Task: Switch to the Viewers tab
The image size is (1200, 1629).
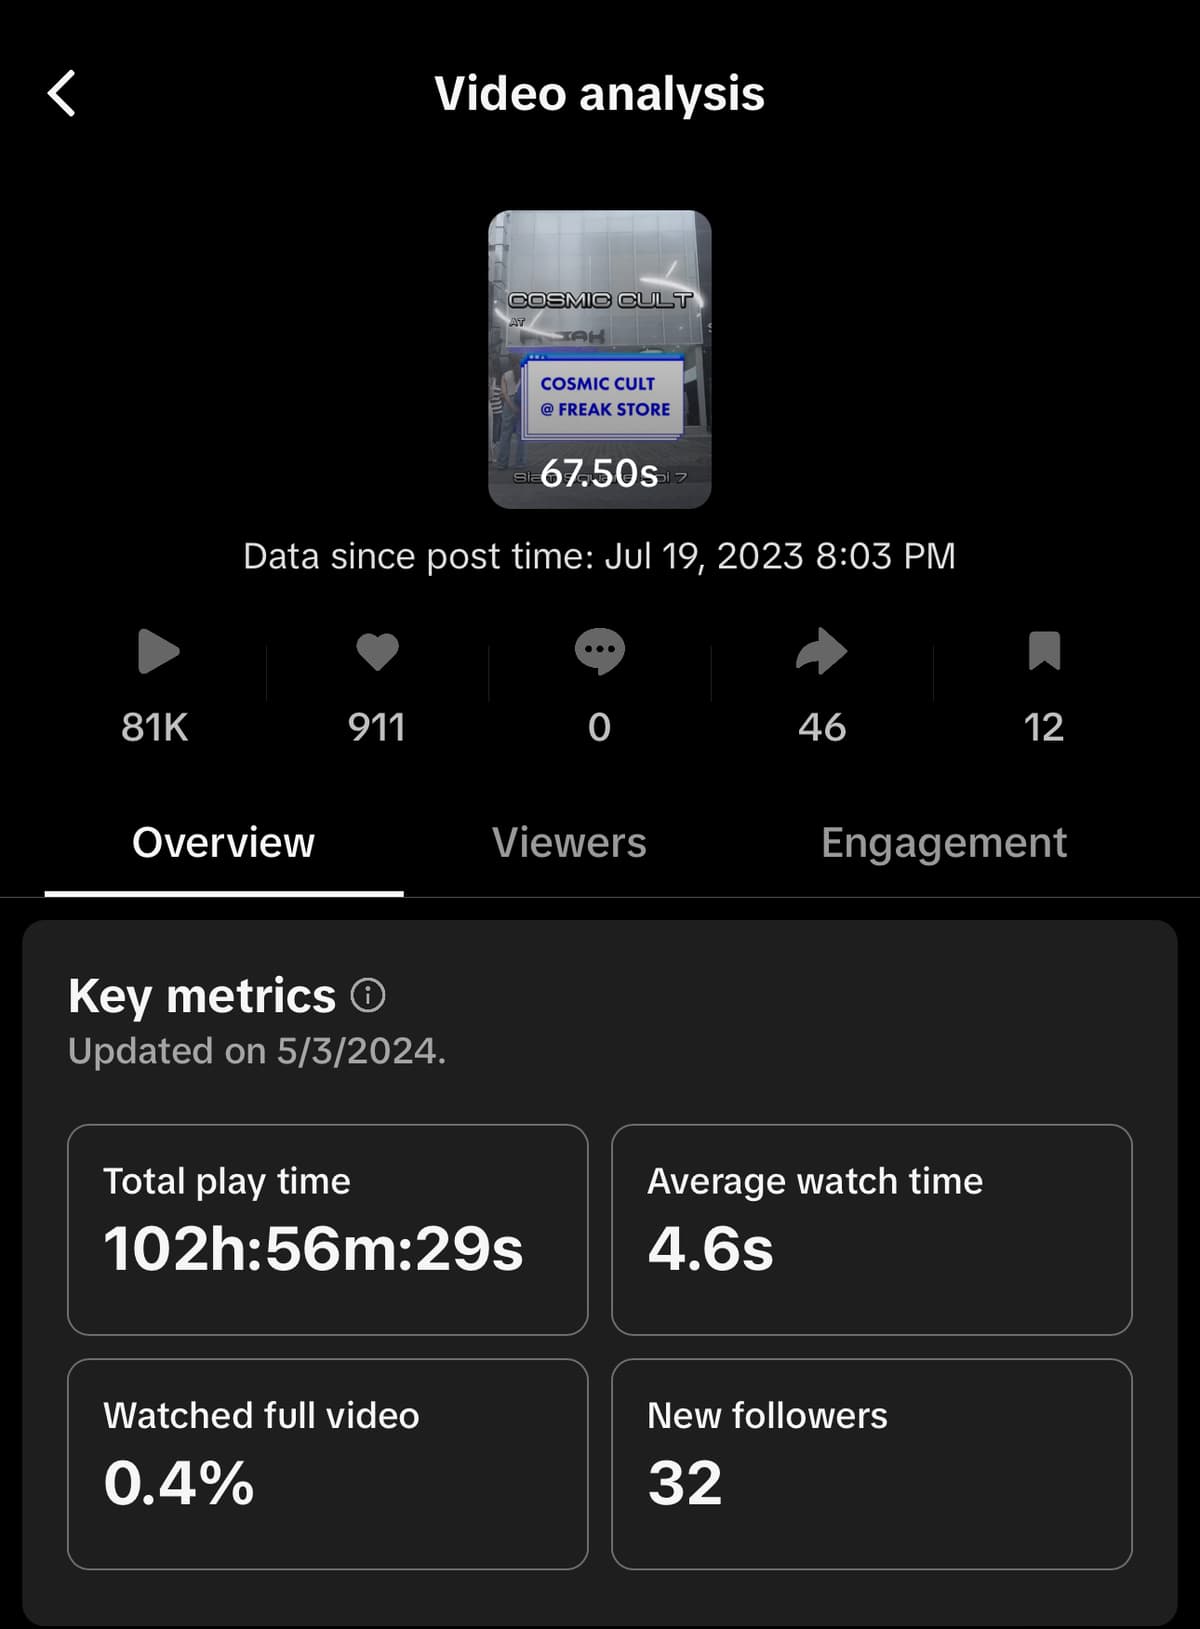Action: [569, 843]
